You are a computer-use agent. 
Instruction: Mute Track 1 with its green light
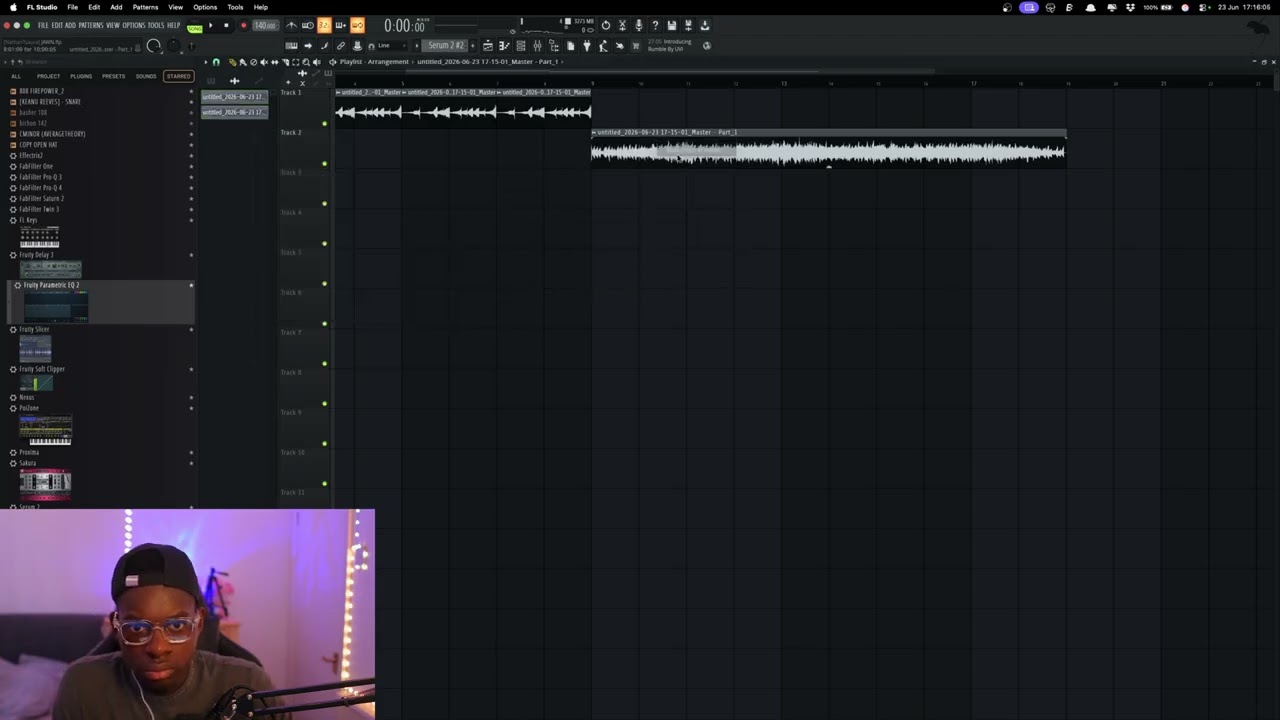[x=324, y=124]
